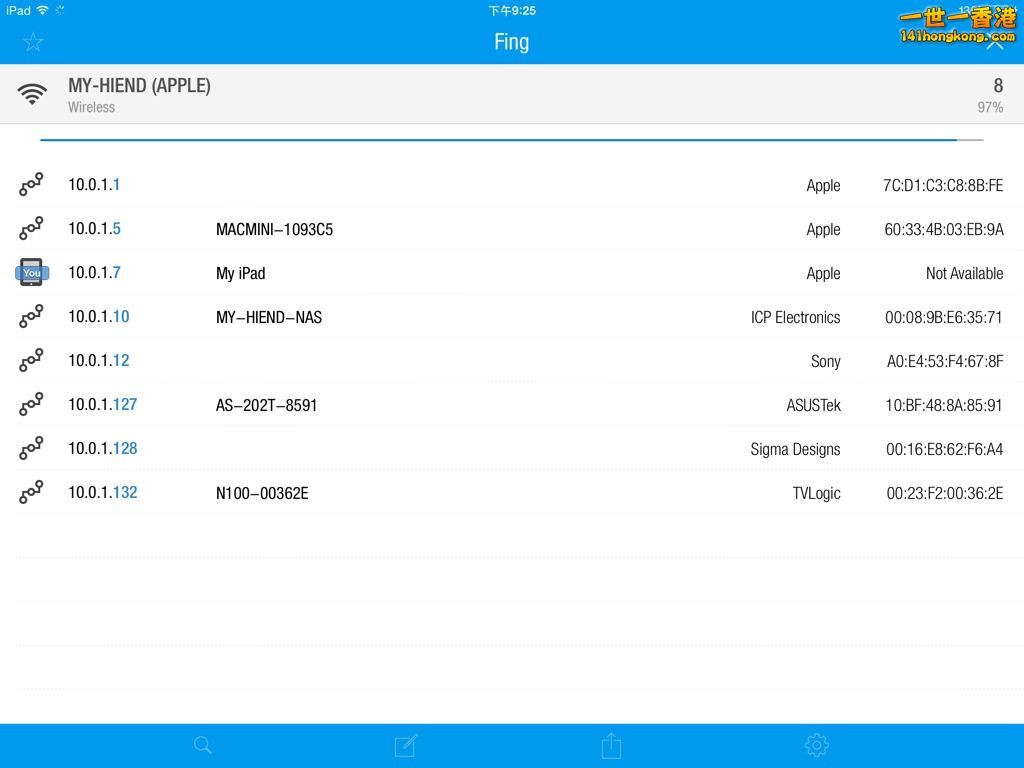Open the N100-00362E TVLogic device

pyautogui.click(x=262, y=493)
